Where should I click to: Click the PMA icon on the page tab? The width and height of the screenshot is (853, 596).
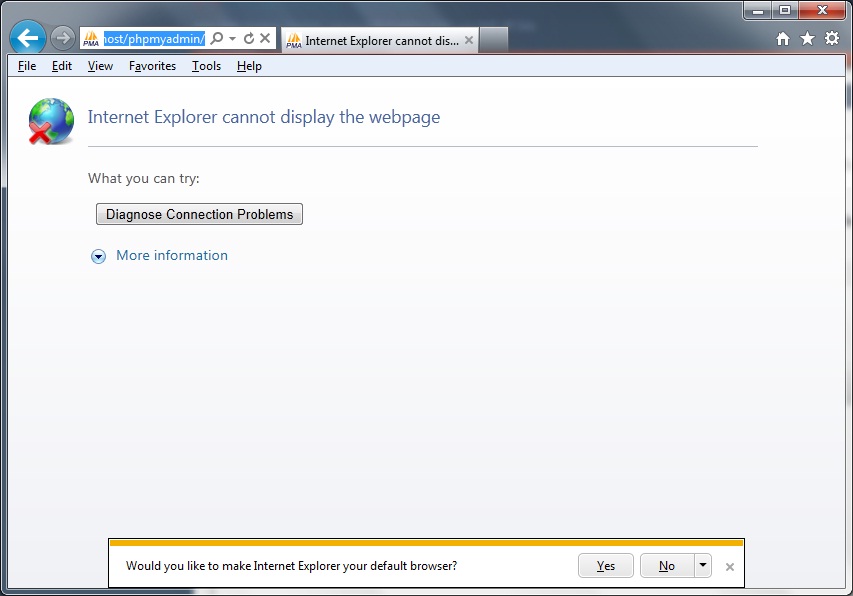294,41
